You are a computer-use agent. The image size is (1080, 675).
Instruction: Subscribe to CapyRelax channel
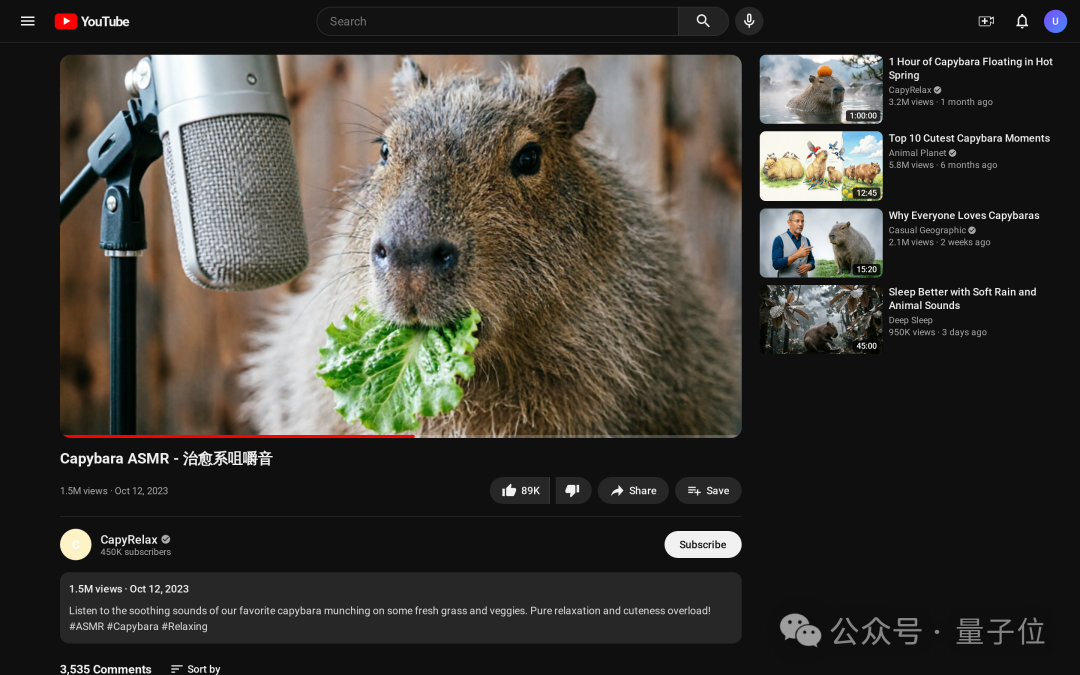(x=702, y=544)
